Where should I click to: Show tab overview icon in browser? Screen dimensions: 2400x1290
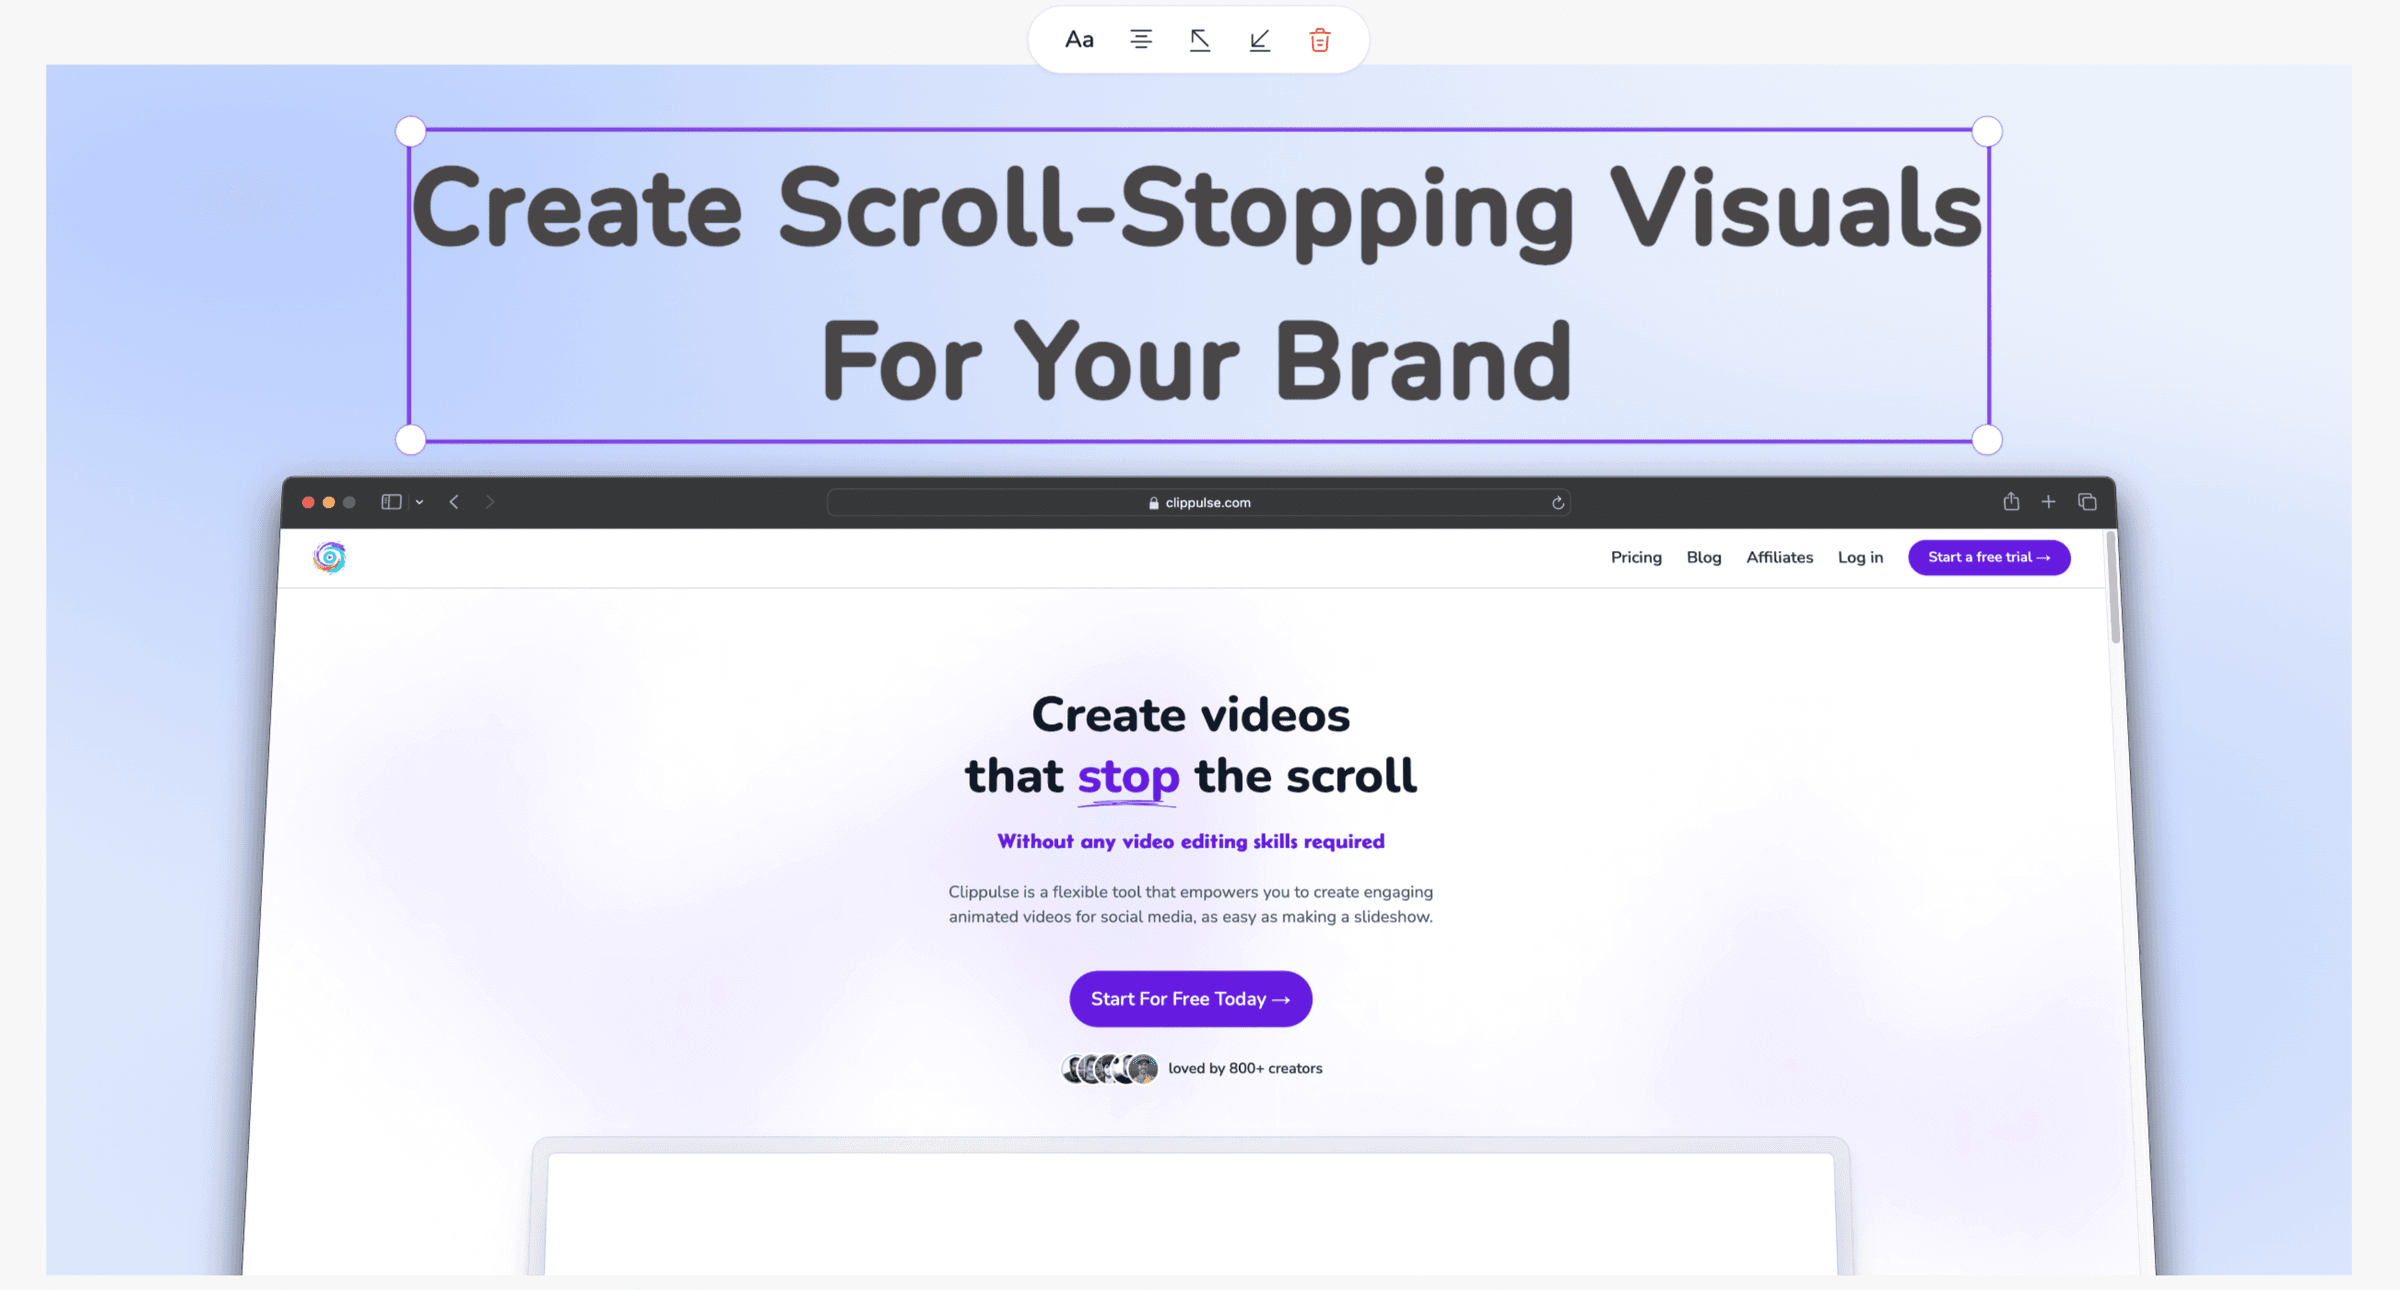(2087, 502)
